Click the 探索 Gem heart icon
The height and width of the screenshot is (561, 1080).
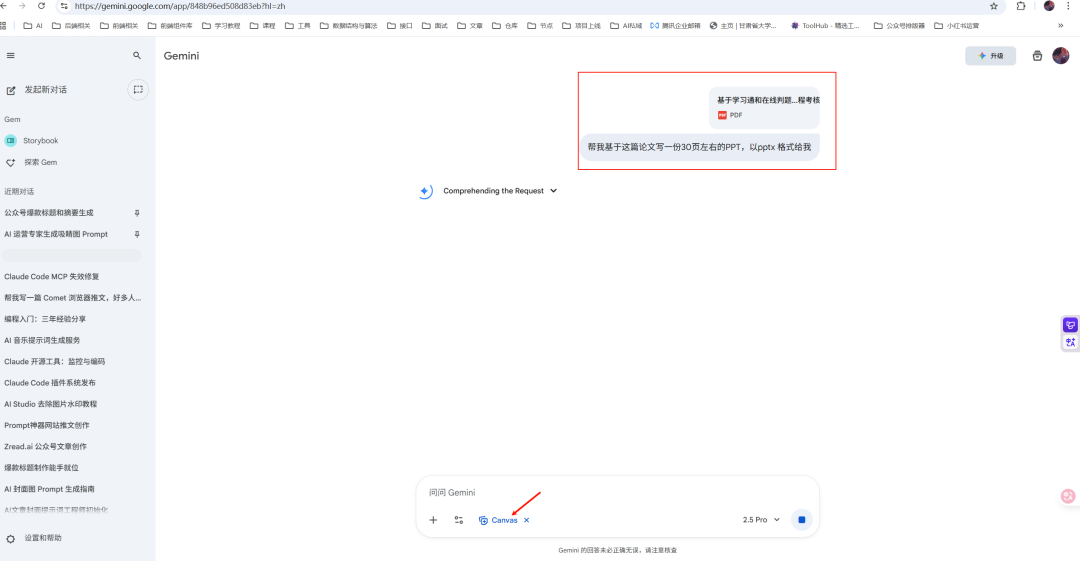coord(11,163)
